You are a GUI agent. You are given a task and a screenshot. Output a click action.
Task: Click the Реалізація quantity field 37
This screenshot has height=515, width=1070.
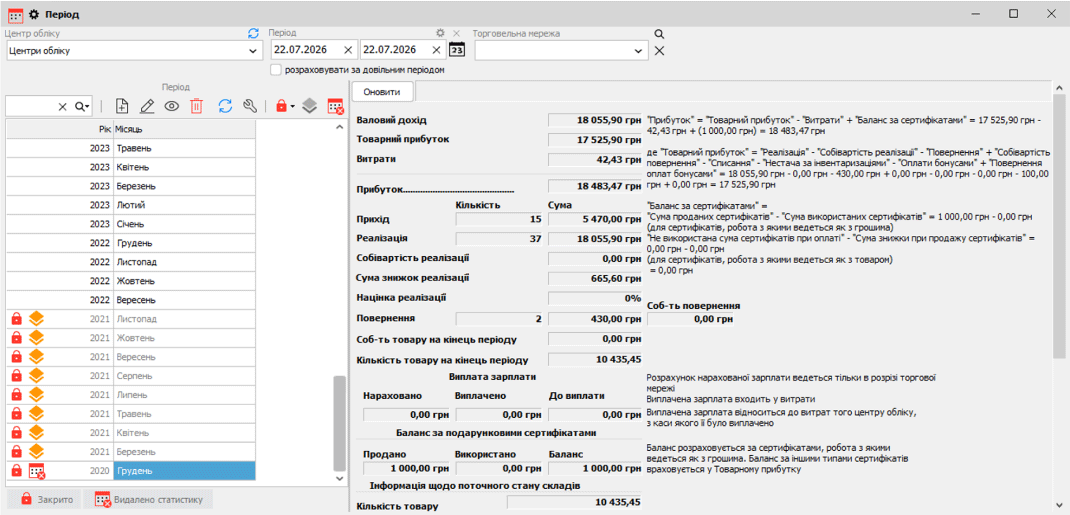click(x=500, y=239)
